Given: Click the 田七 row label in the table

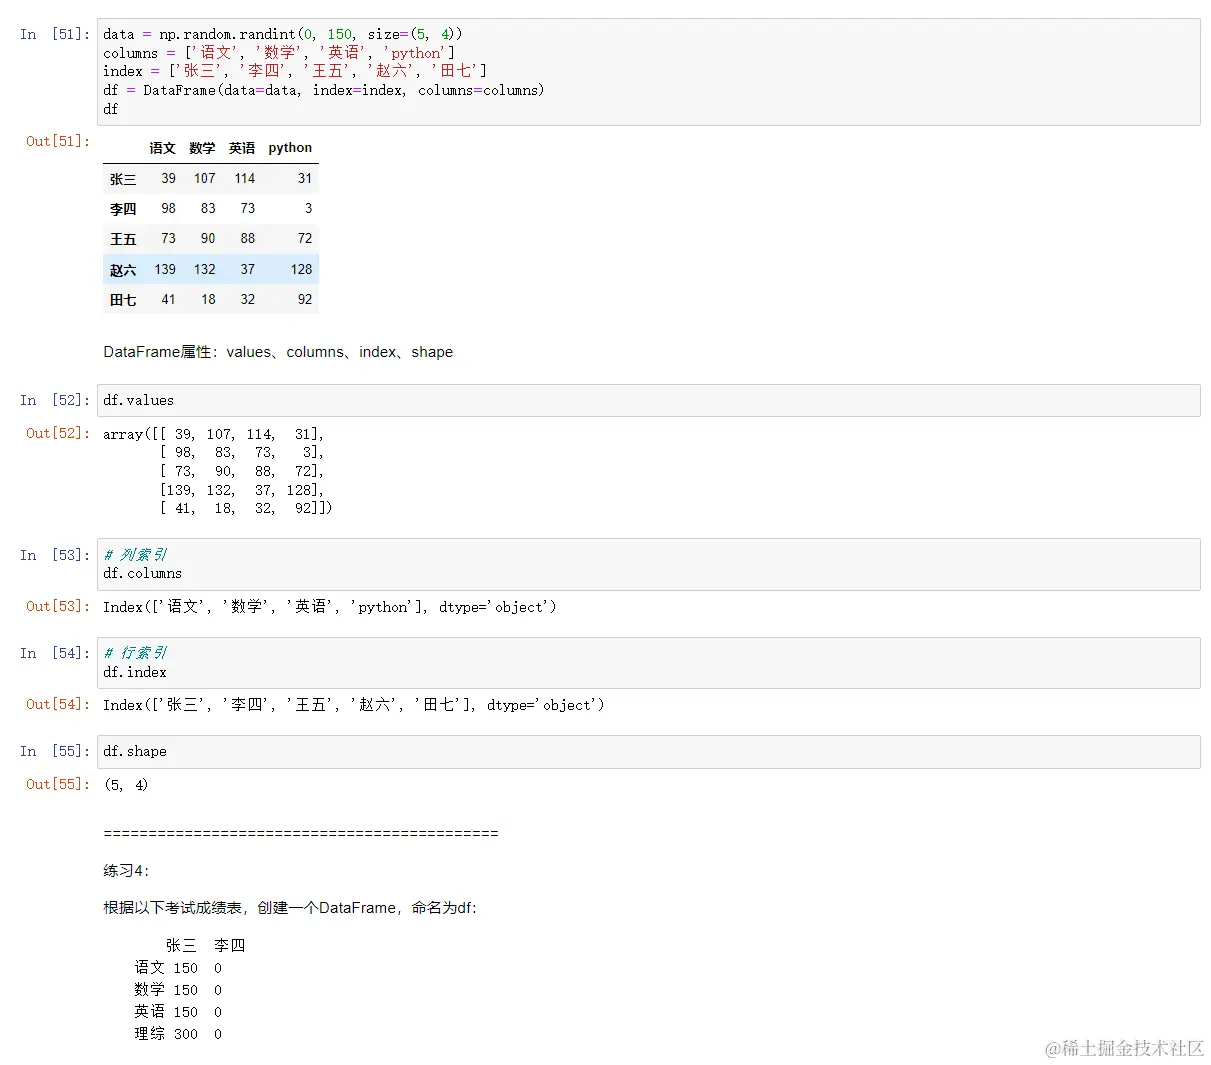Looking at the screenshot, I should click(123, 300).
